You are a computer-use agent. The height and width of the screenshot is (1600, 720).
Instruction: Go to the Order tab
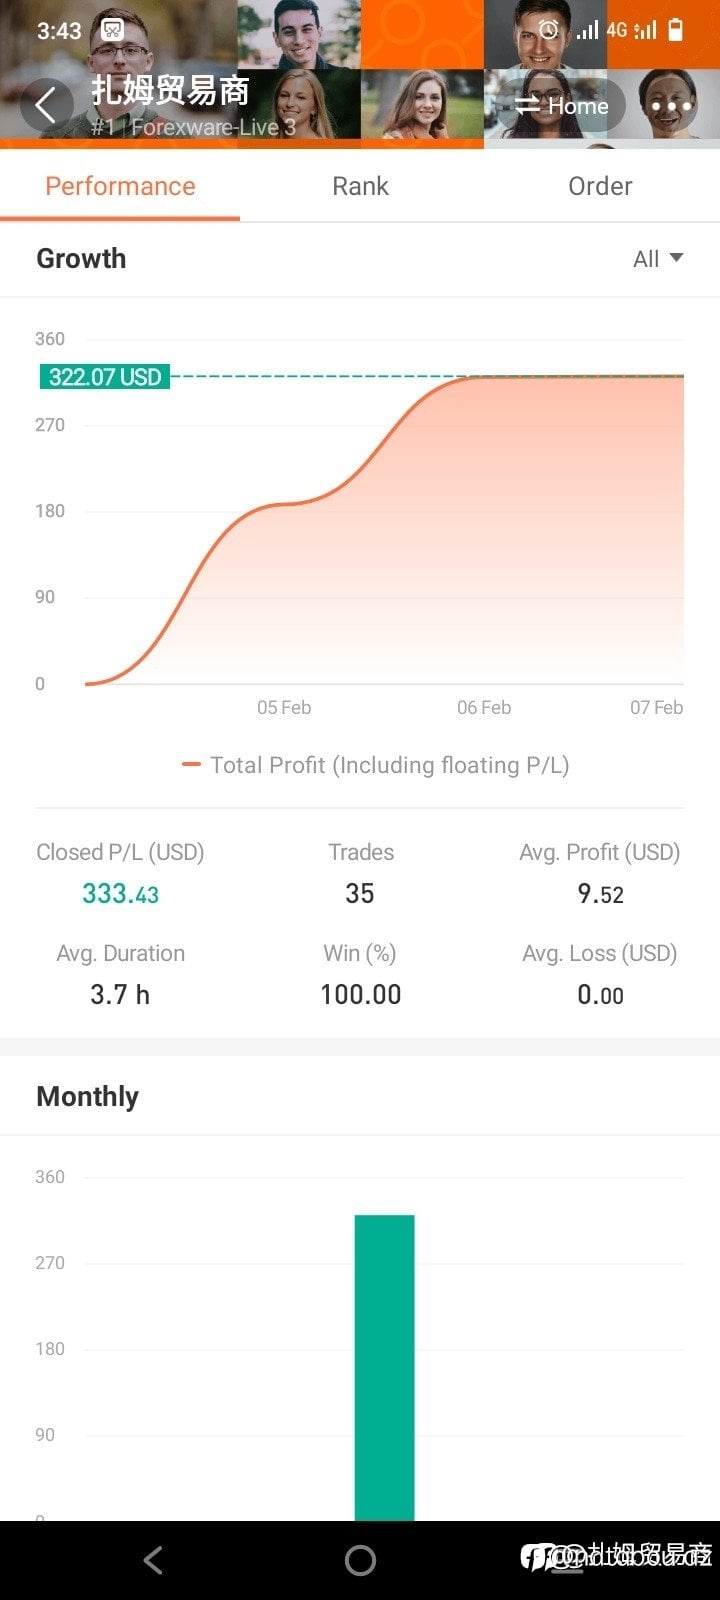(x=600, y=186)
